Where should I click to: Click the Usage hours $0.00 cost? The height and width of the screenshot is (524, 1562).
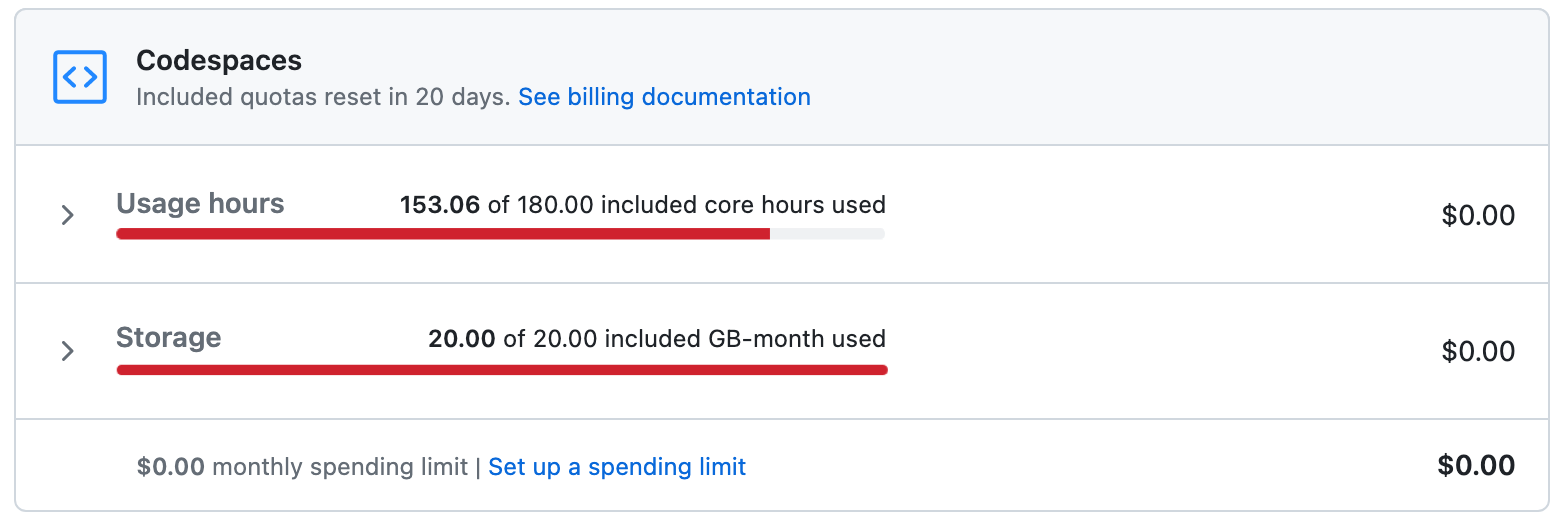(1478, 215)
